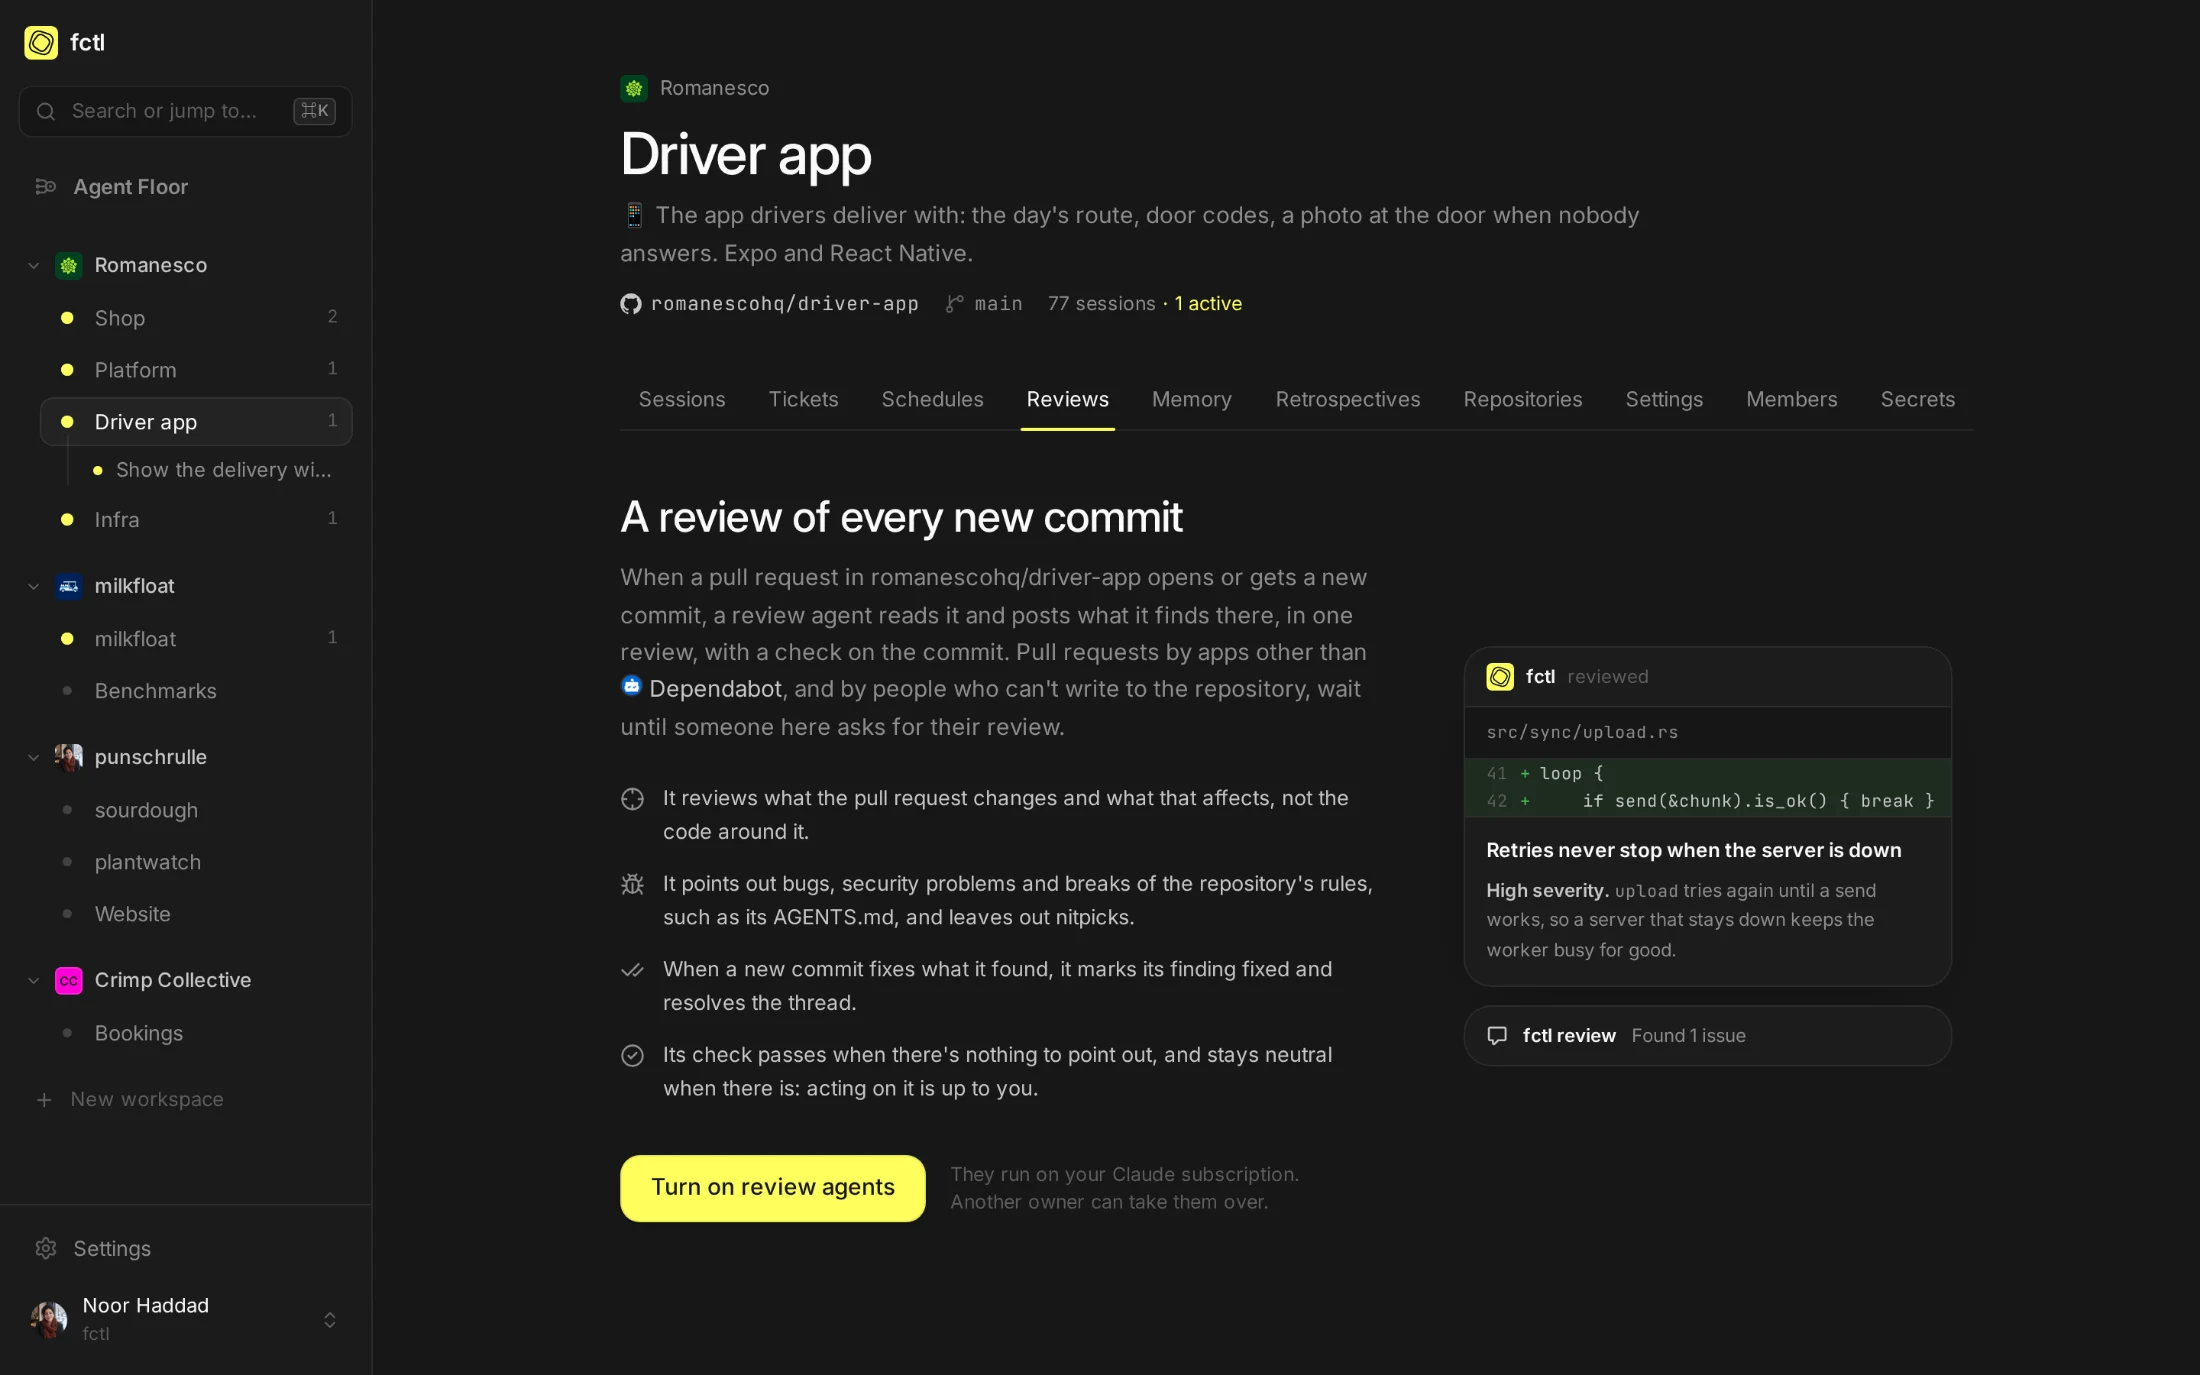
Task: Click the branch icon next to main
Action: [955, 304]
